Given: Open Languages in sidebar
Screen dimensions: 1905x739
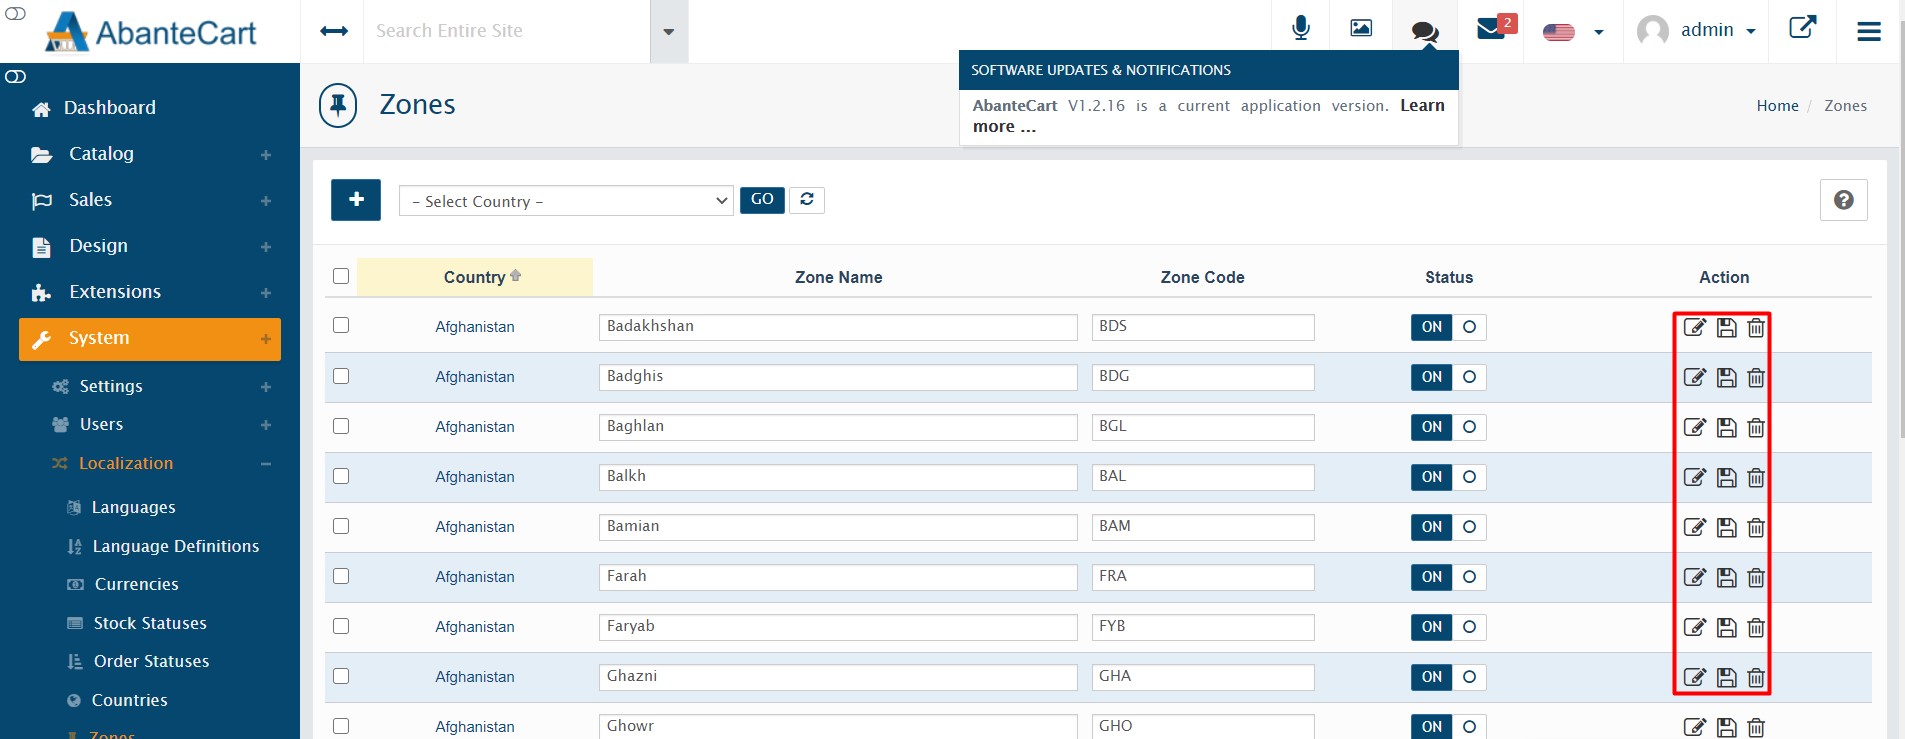Looking at the screenshot, I should [x=133, y=508].
